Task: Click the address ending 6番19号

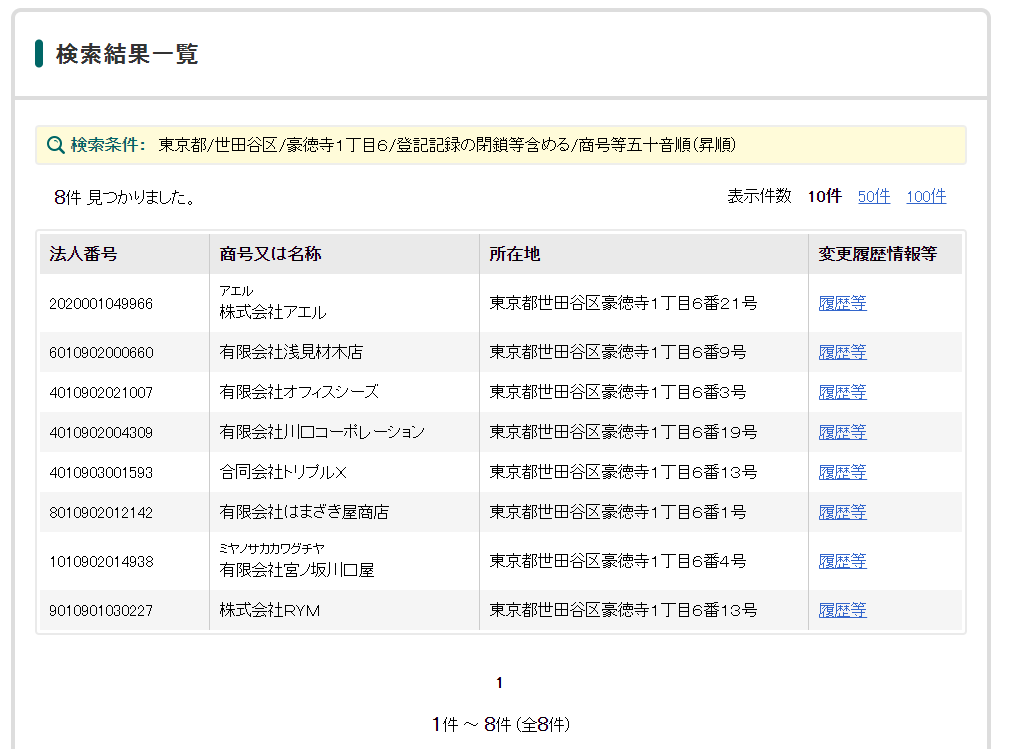Action: [623, 432]
